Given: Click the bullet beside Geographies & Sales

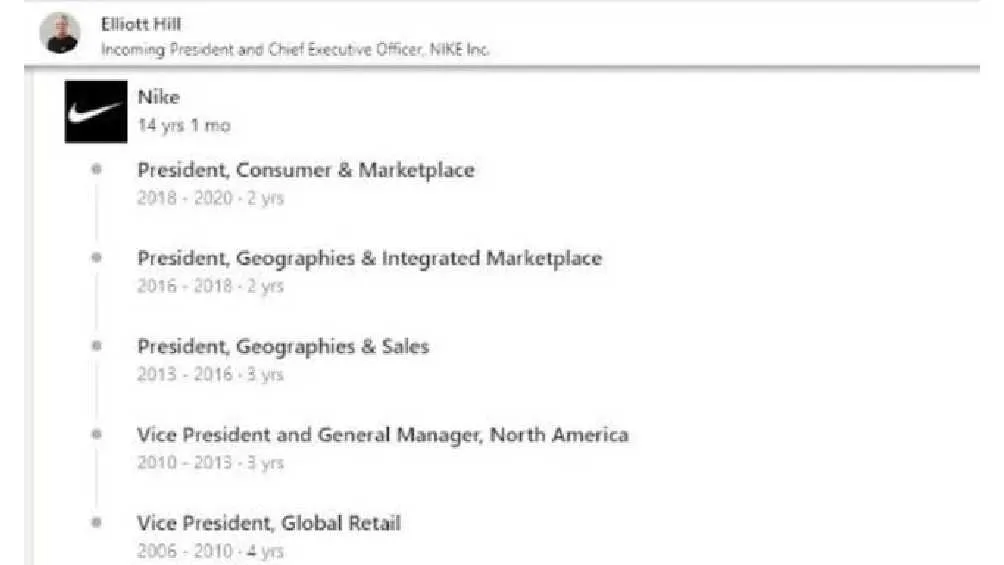Looking at the screenshot, I should pos(97,346).
